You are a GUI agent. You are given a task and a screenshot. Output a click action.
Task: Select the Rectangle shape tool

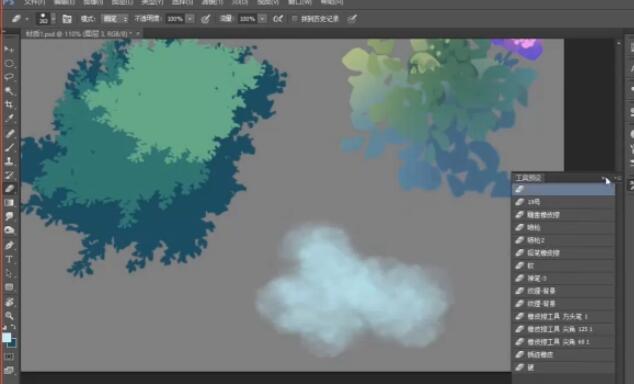(x=9, y=287)
